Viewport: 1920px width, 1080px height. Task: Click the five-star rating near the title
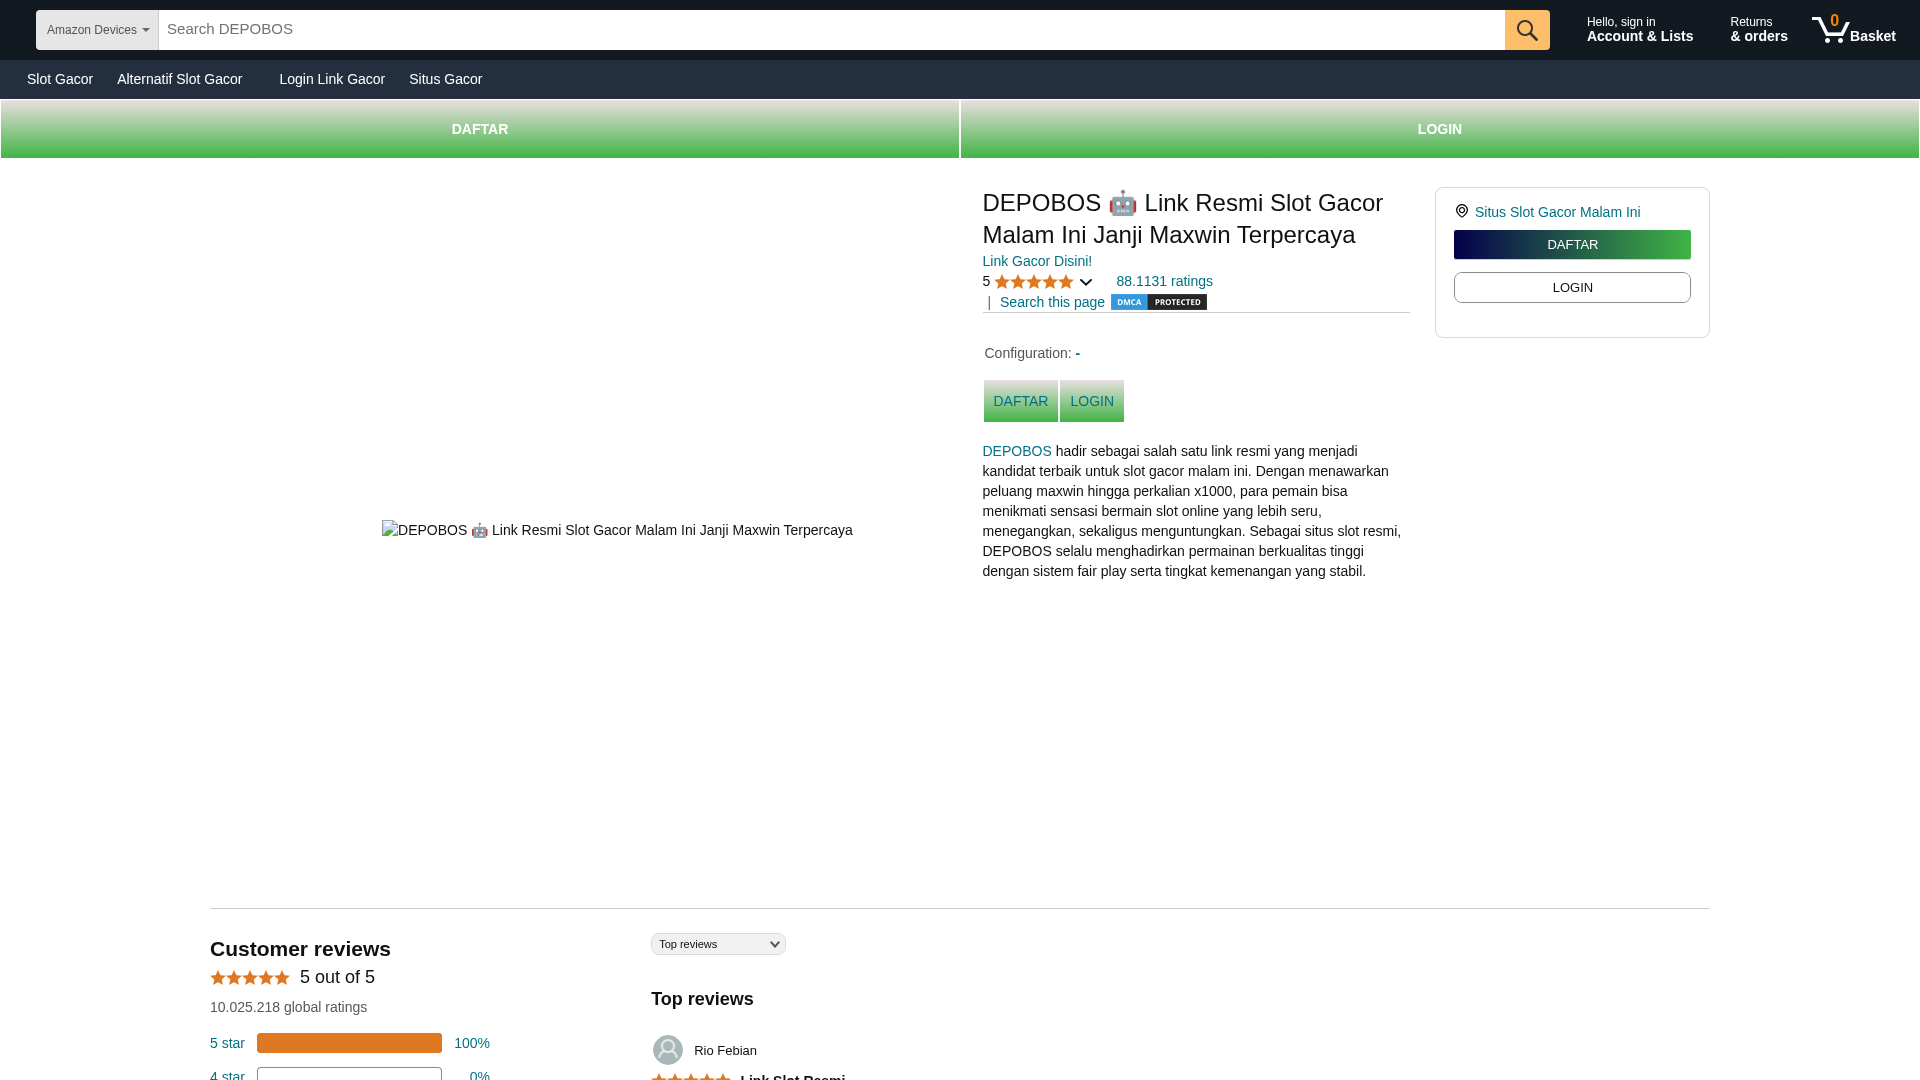[1033, 282]
